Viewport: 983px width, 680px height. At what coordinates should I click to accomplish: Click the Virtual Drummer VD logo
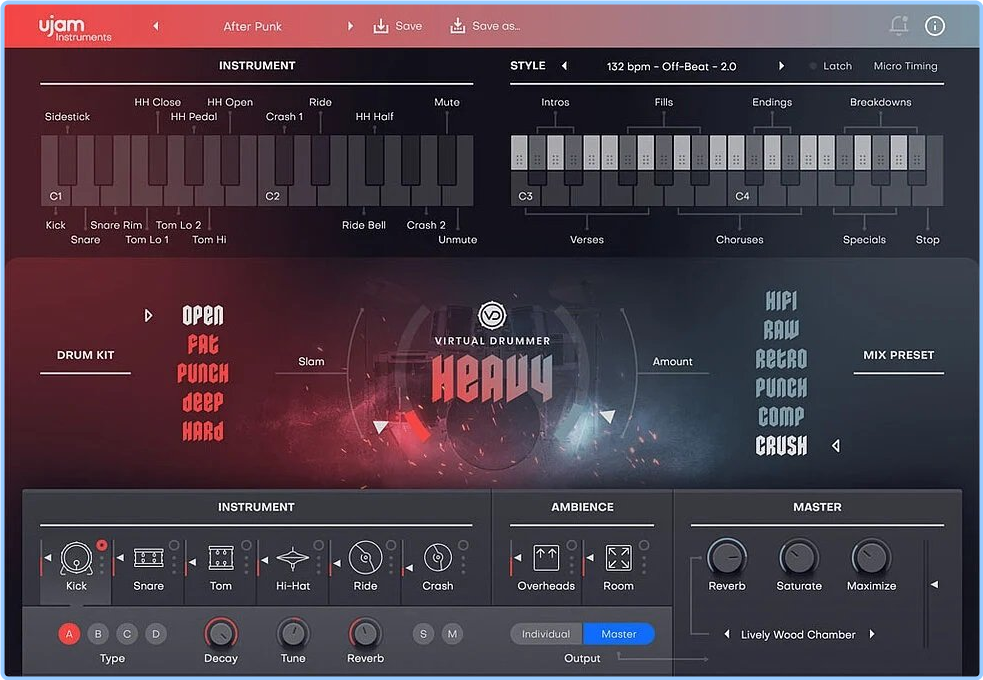tap(492, 315)
